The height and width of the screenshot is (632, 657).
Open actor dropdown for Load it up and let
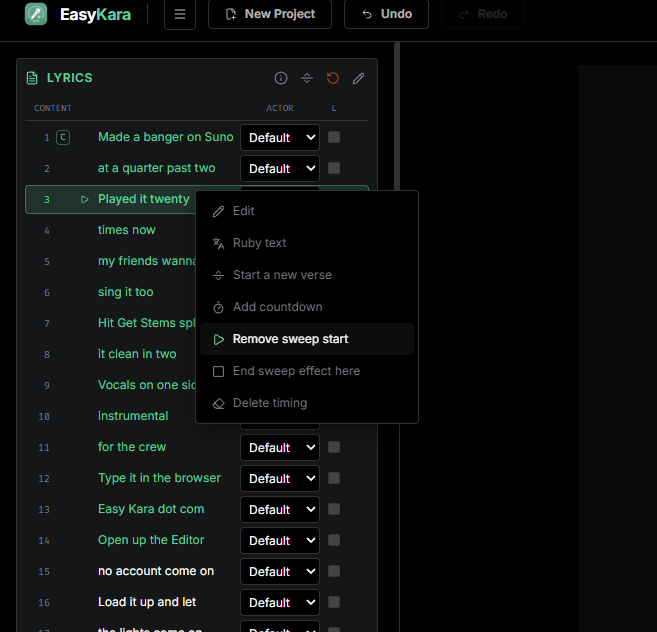tap(280, 603)
